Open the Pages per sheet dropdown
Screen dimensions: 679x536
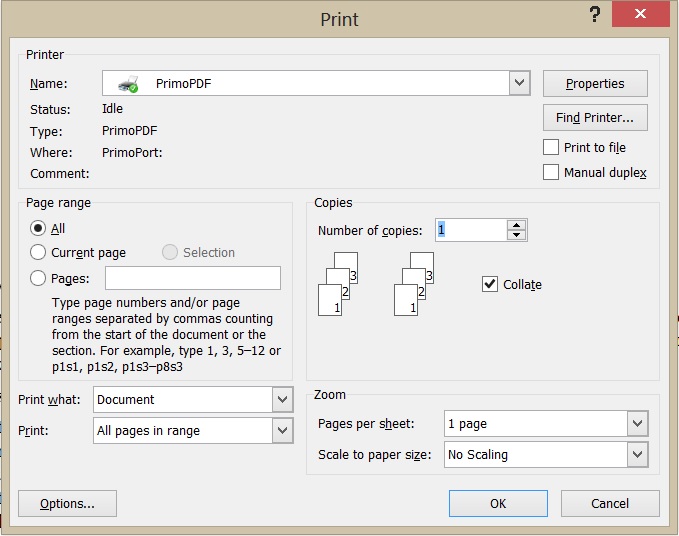[638, 424]
